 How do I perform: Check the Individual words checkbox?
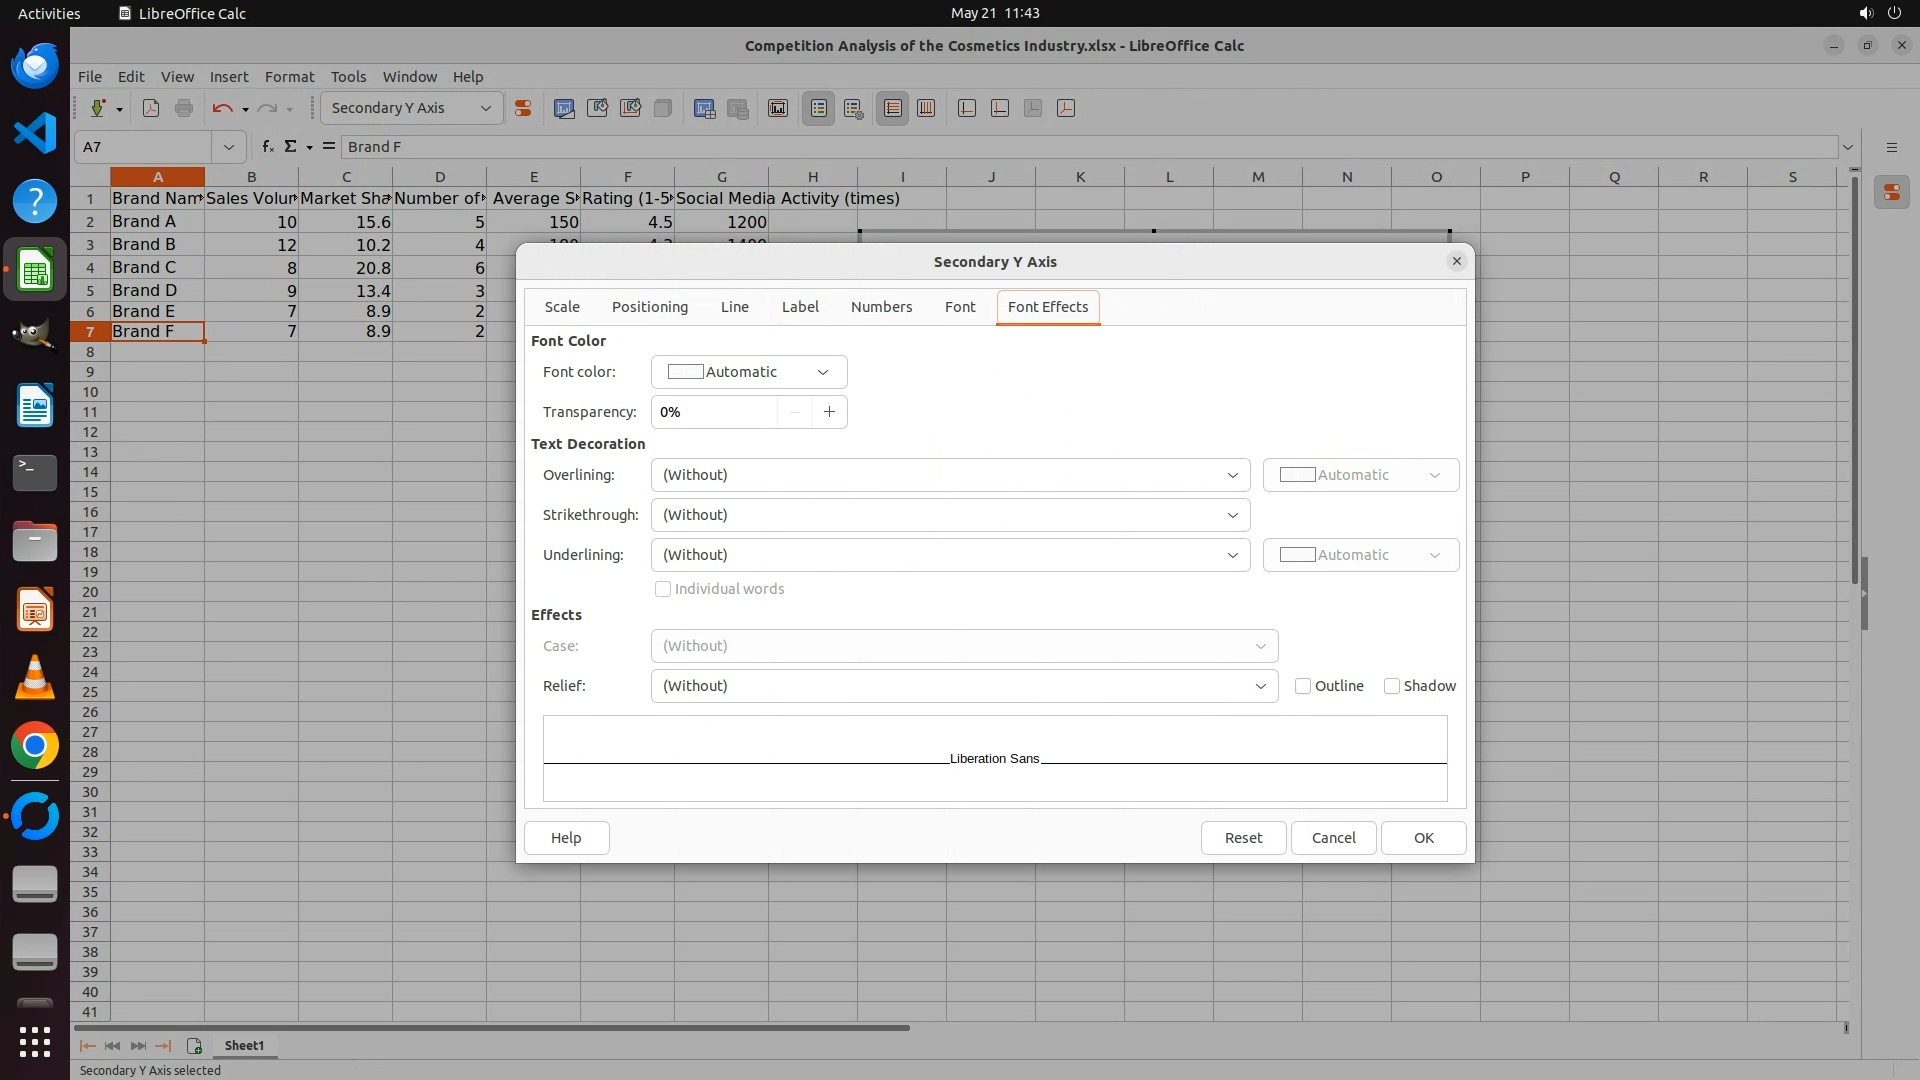(663, 589)
